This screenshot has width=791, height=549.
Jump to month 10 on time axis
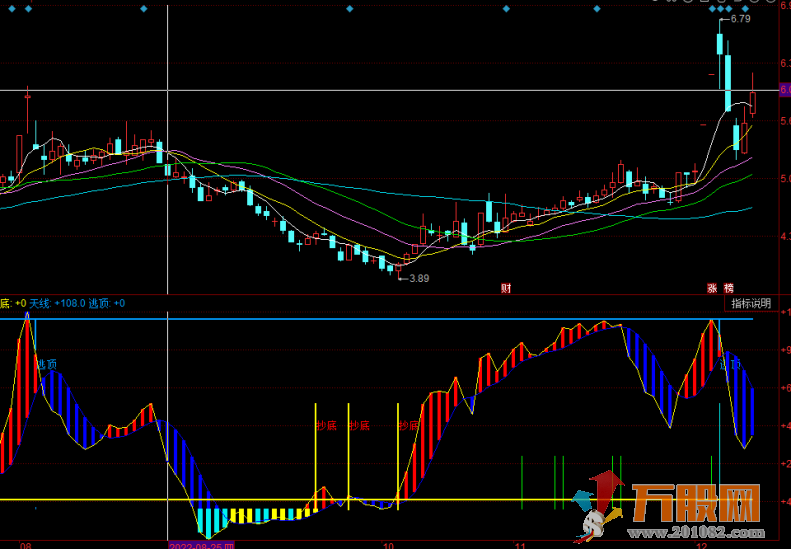tap(388, 545)
